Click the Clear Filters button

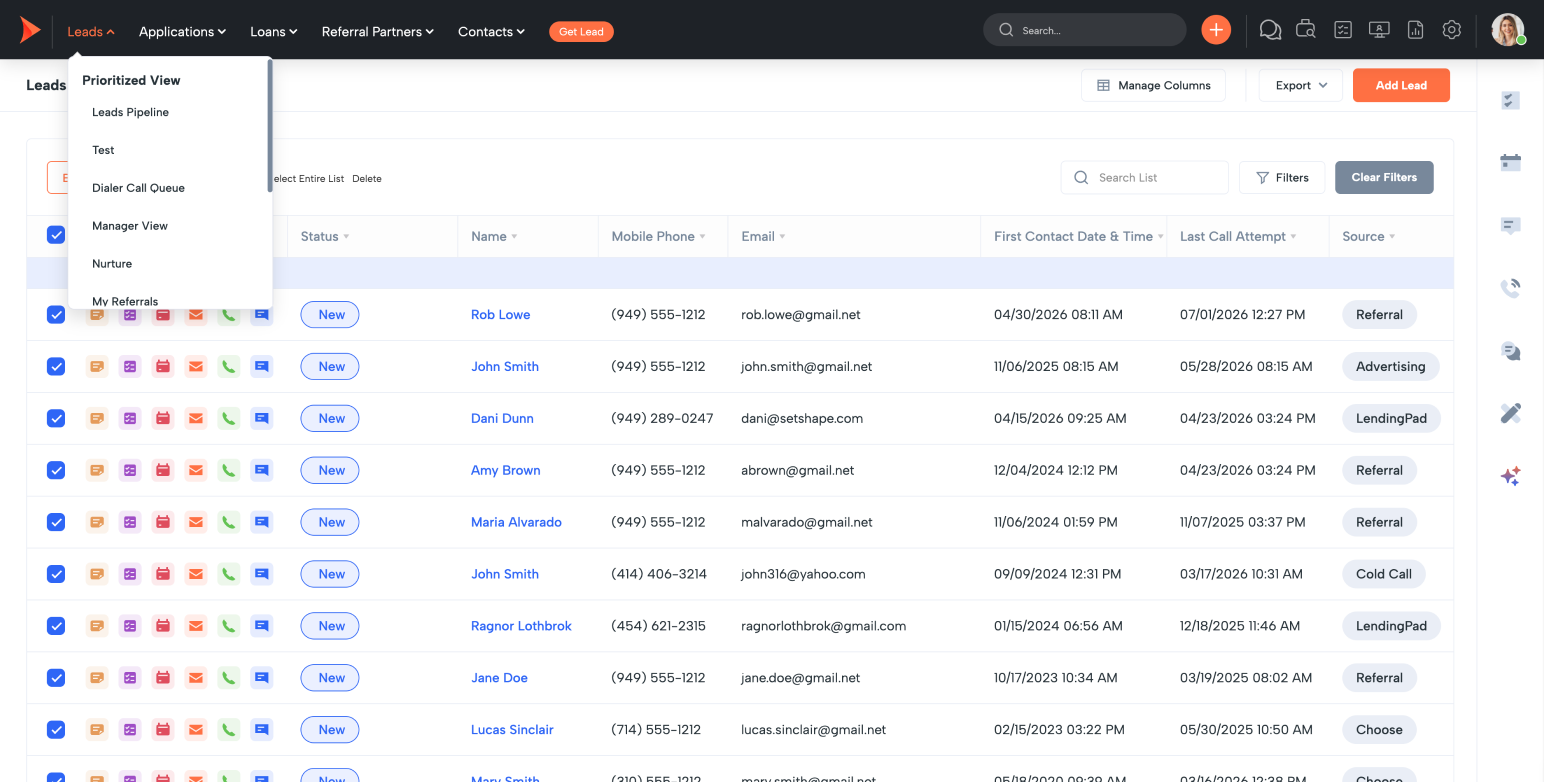1384,177
